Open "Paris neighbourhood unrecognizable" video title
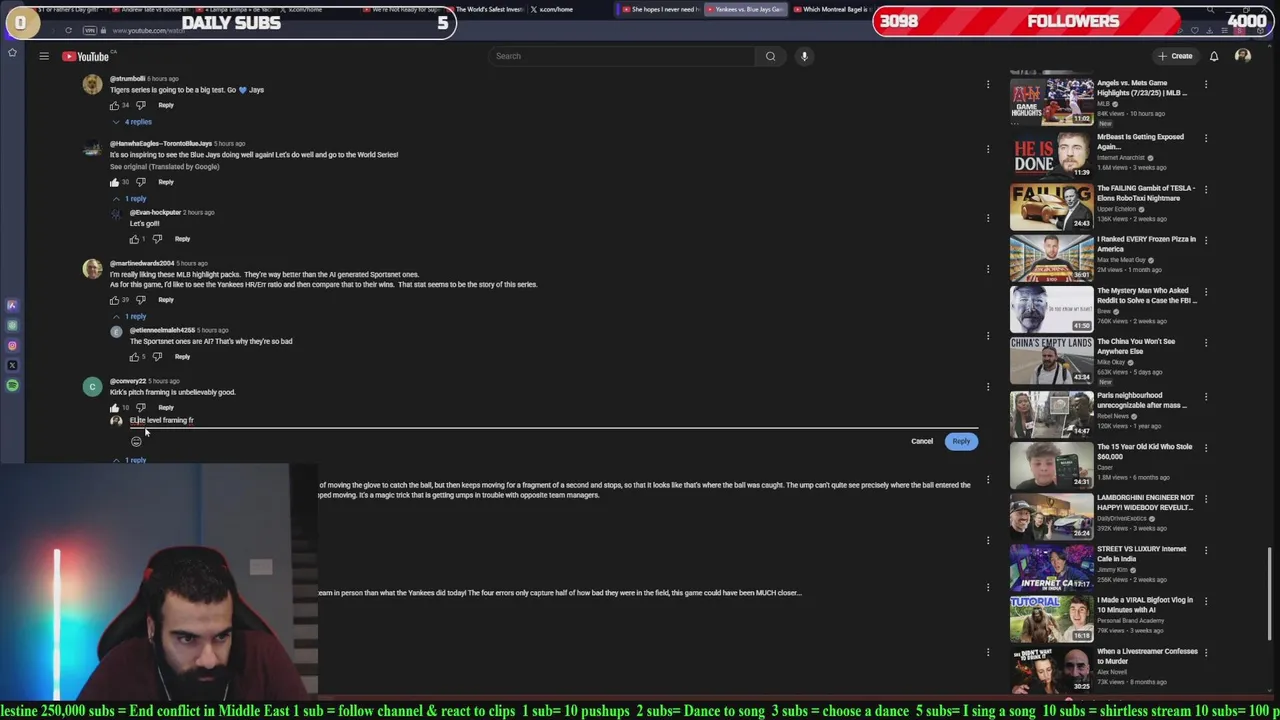This screenshot has width=1280, height=720. click(x=1142, y=400)
